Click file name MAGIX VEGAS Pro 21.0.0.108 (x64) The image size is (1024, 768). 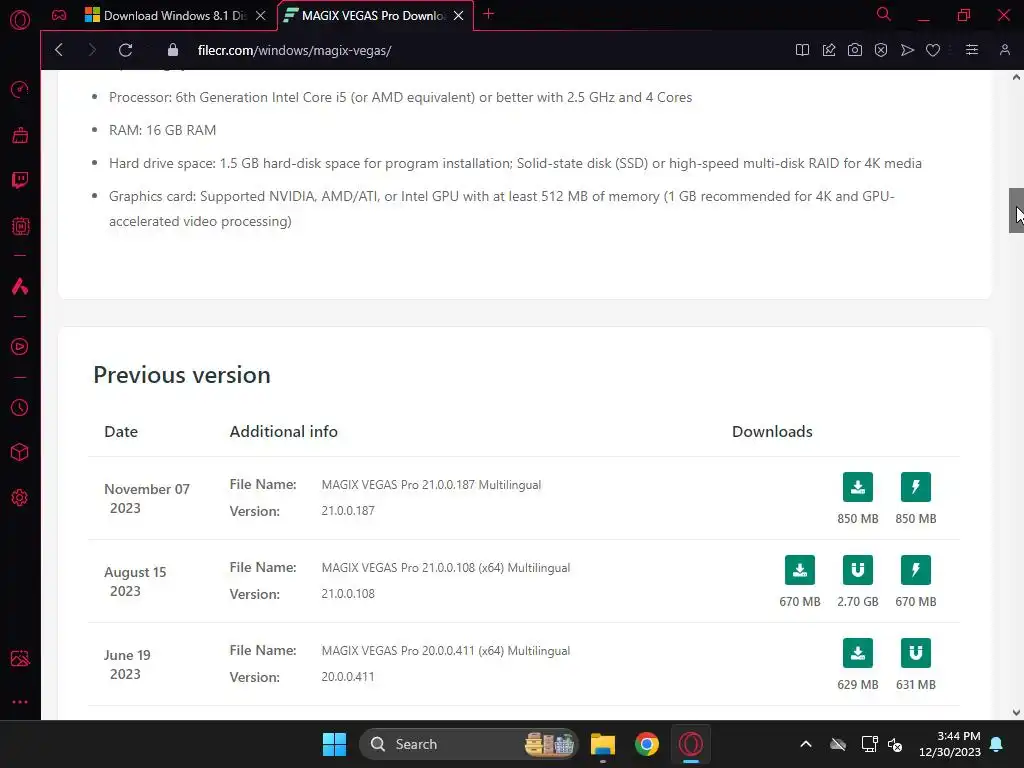(445, 568)
